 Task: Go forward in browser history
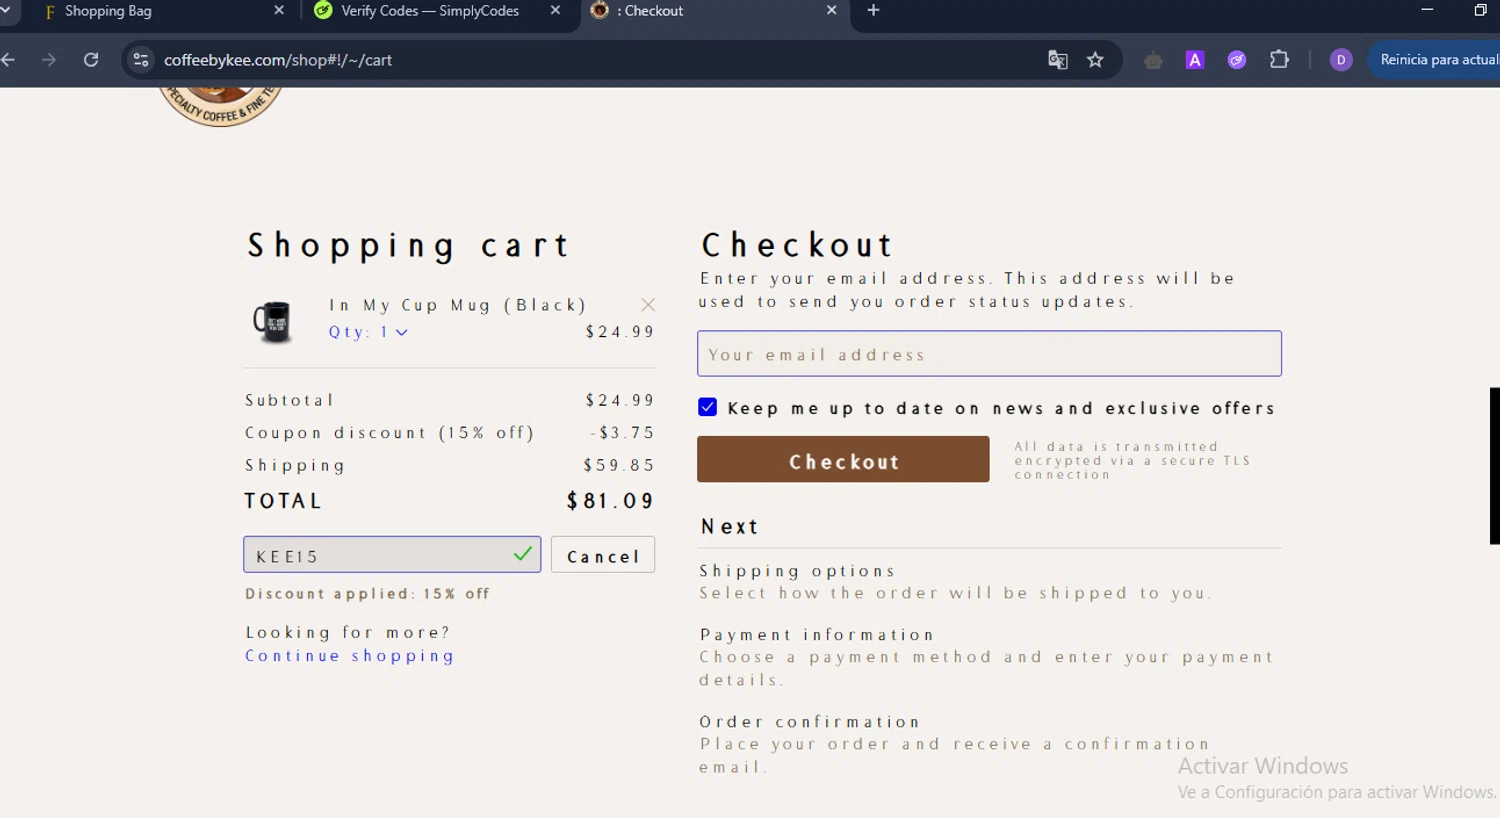(49, 60)
